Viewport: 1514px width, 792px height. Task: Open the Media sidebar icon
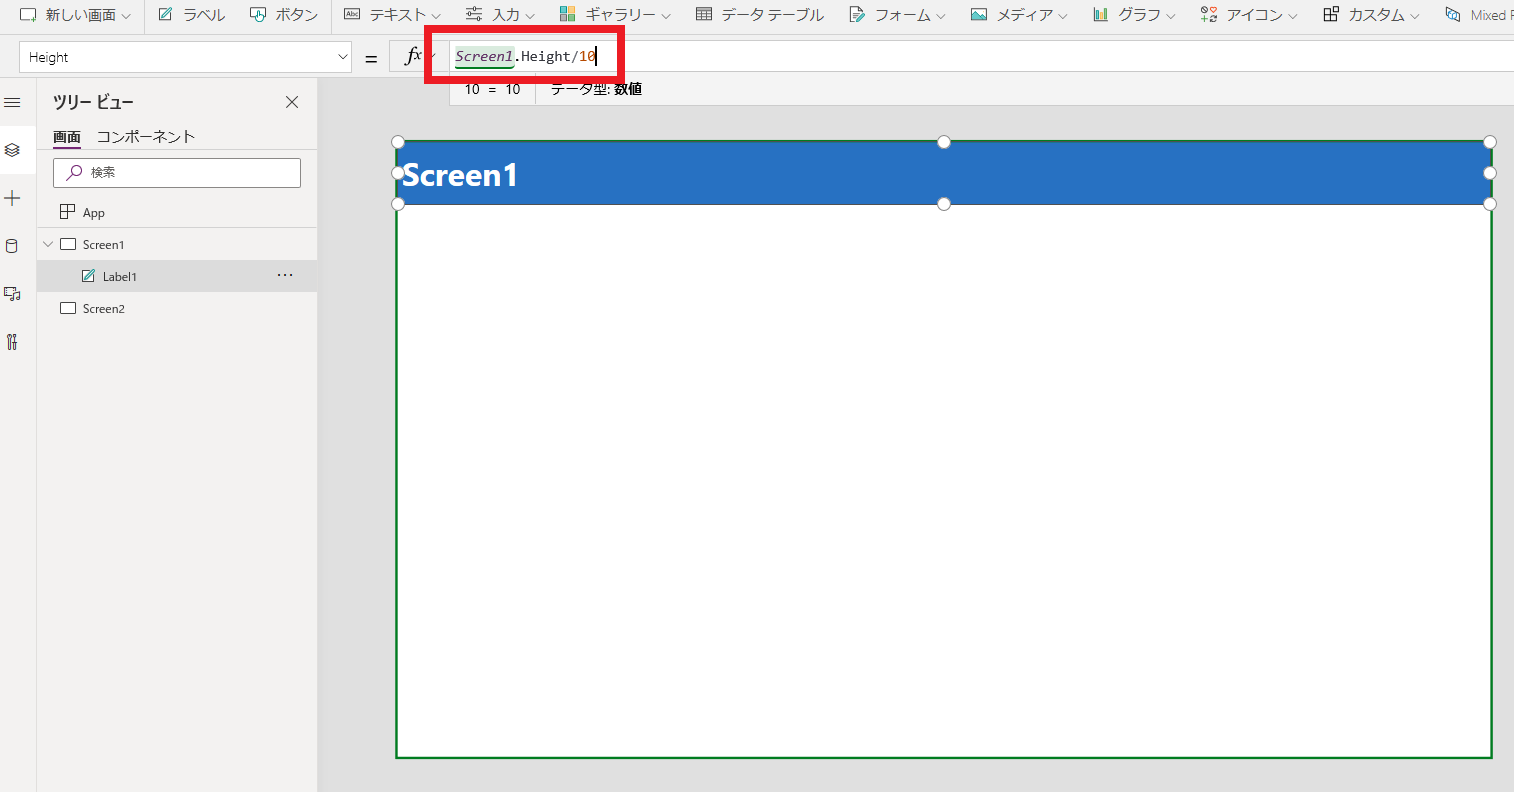point(12,294)
